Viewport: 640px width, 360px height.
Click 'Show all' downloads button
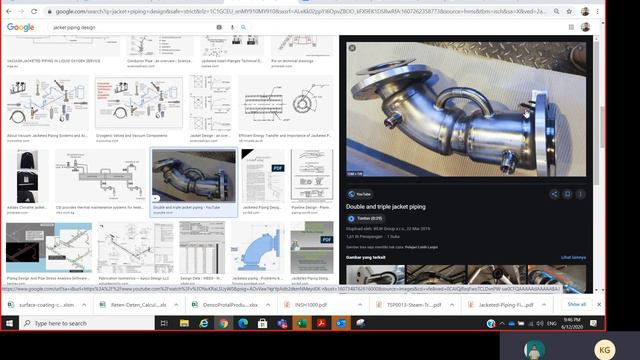pos(576,304)
